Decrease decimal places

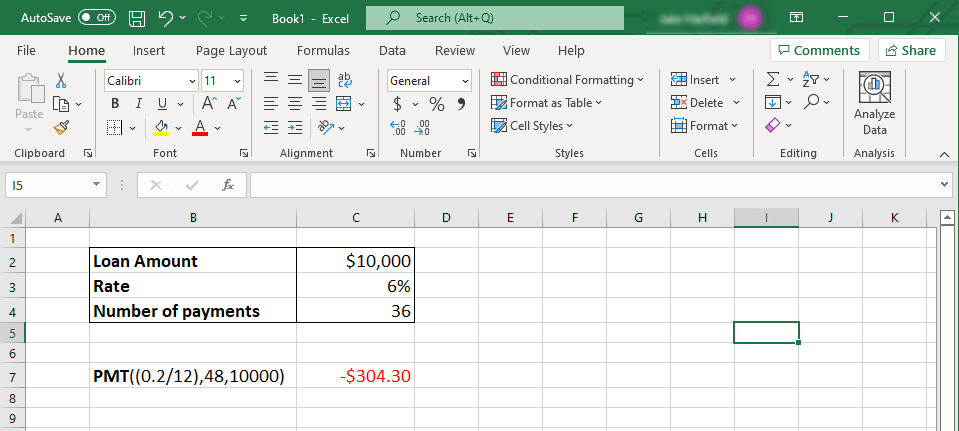pos(422,127)
